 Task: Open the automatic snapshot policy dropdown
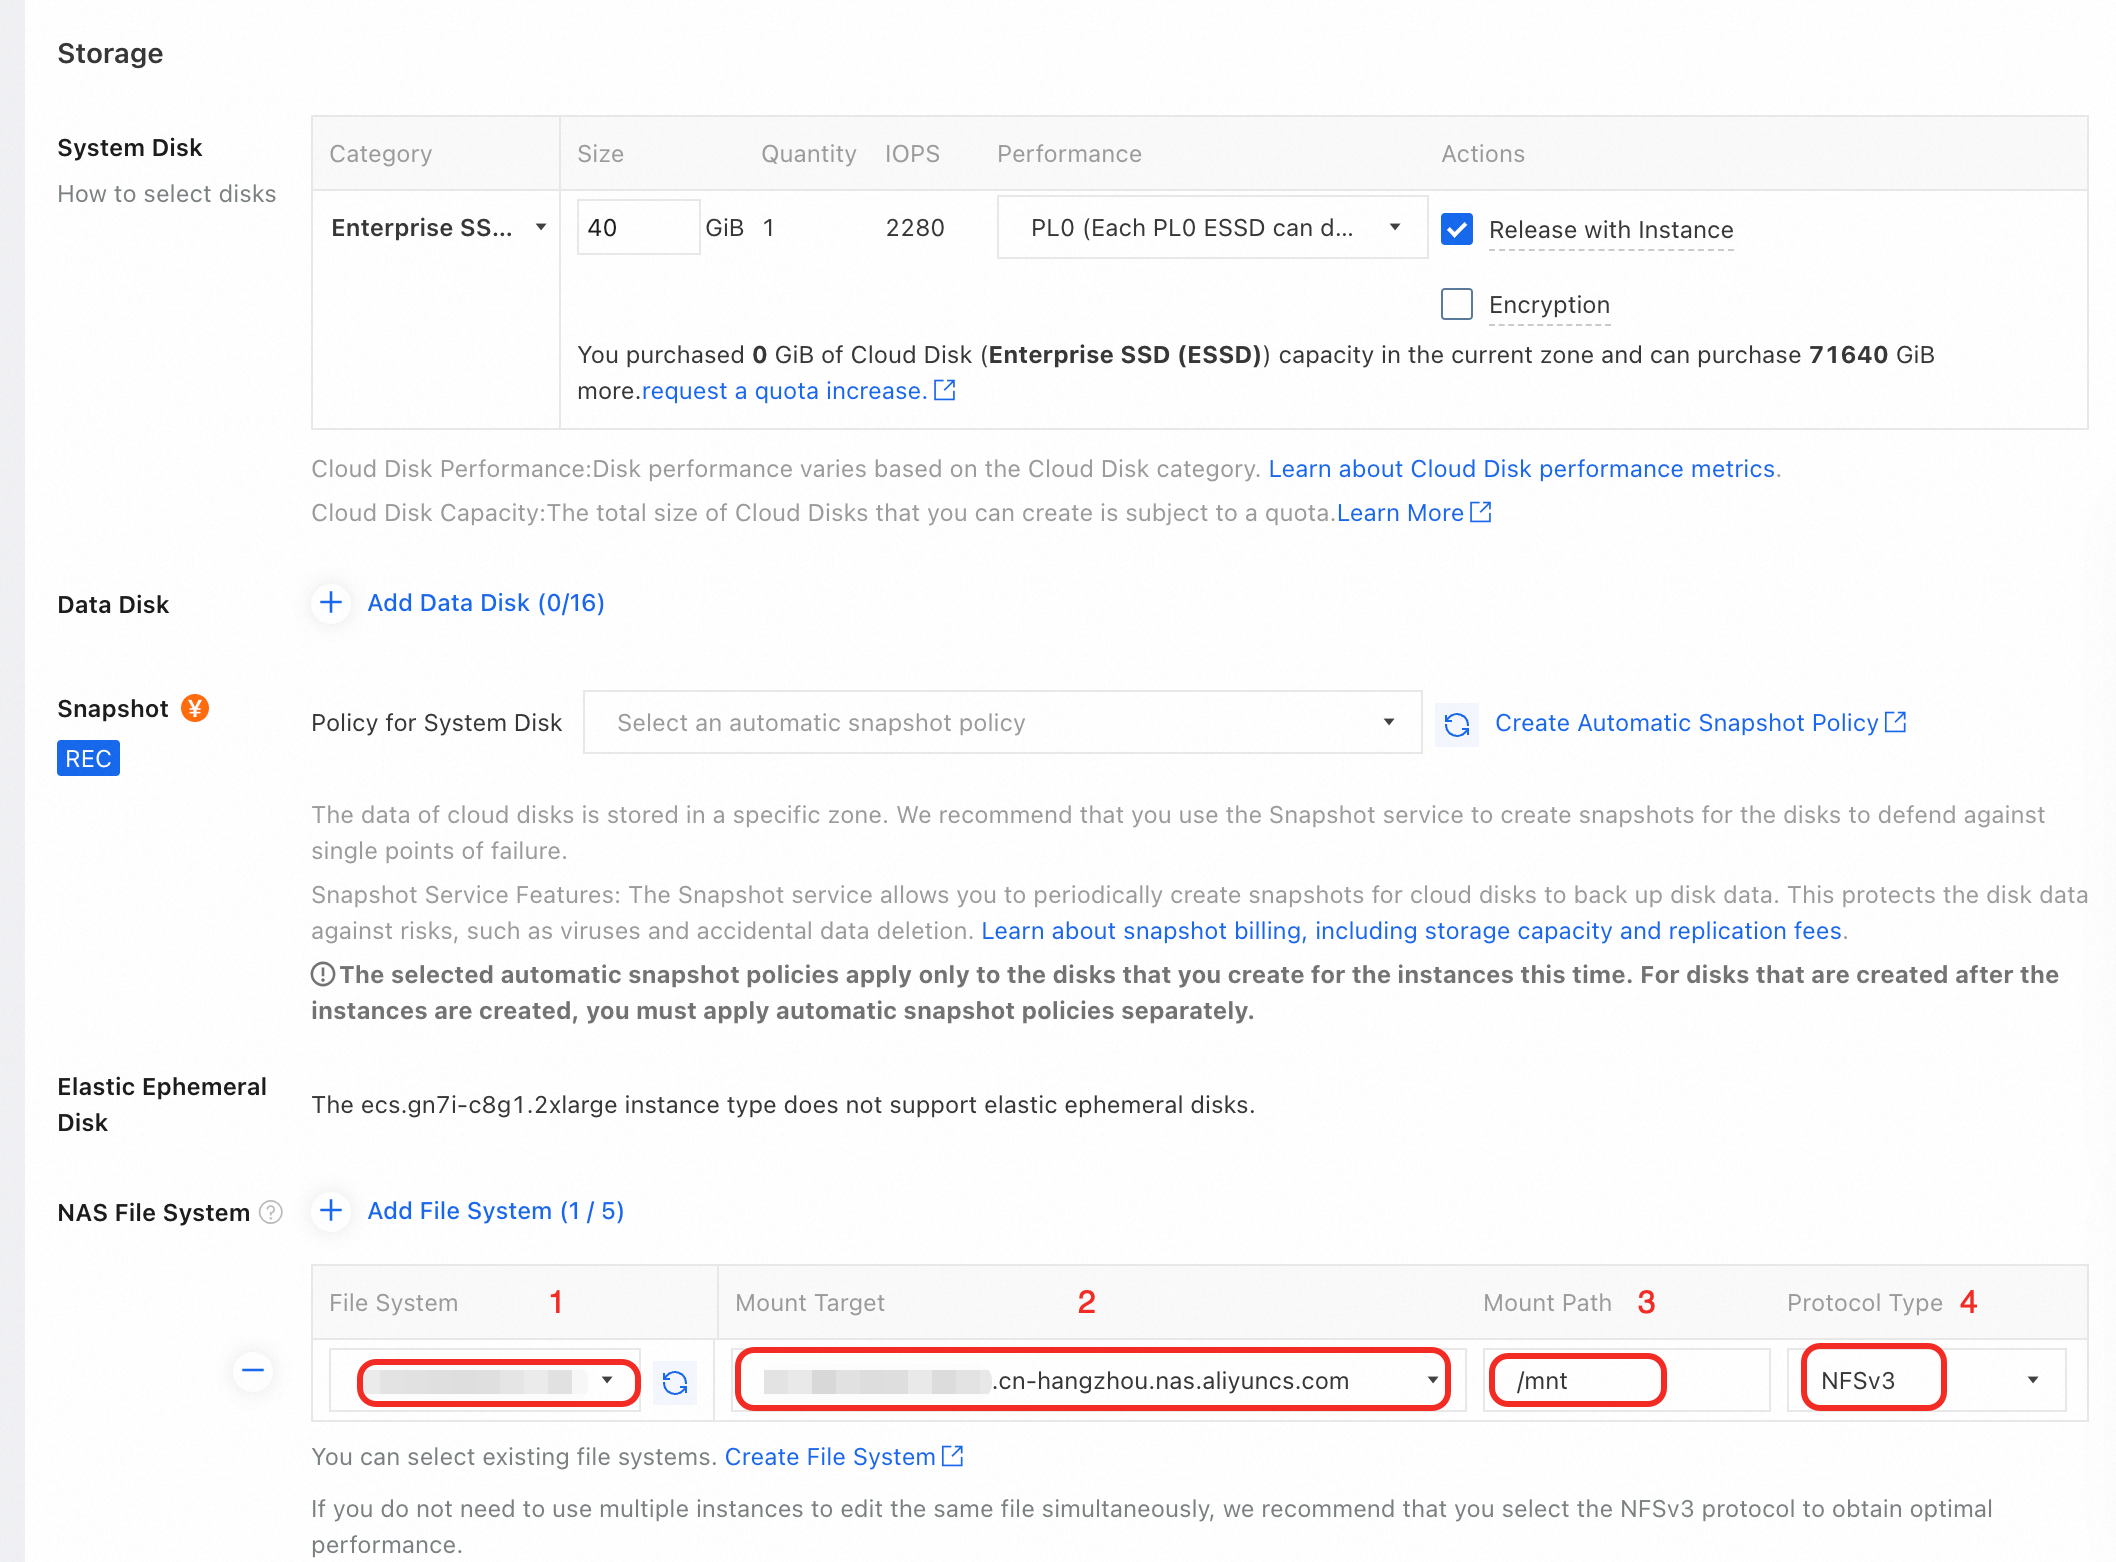(x=1002, y=723)
